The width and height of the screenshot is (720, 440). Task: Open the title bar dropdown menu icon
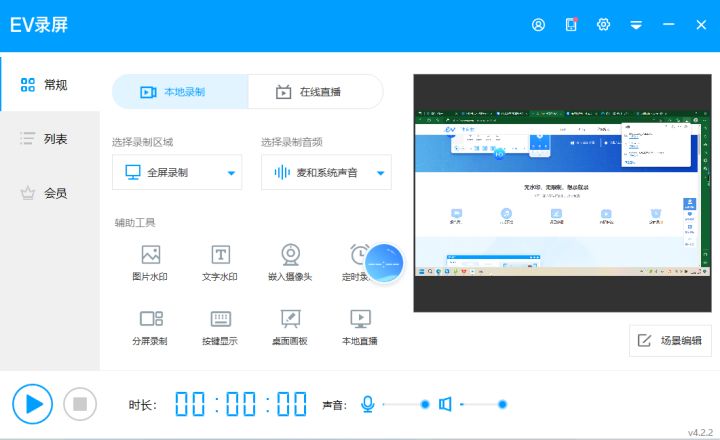point(636,25)
